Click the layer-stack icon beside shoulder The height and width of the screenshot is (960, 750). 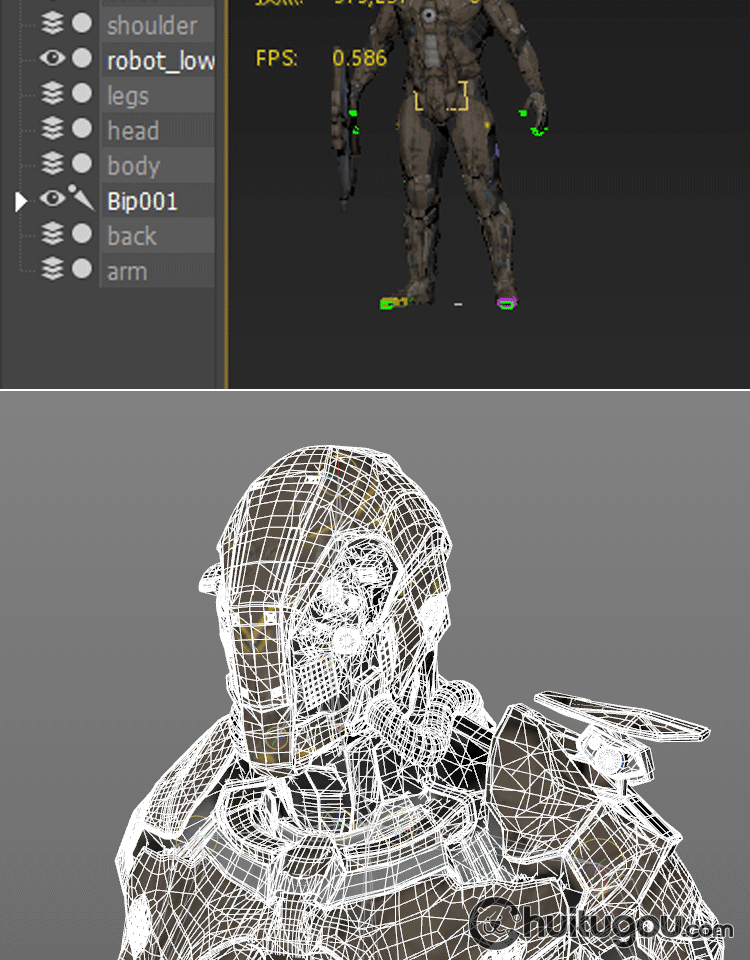pos(53,23)
